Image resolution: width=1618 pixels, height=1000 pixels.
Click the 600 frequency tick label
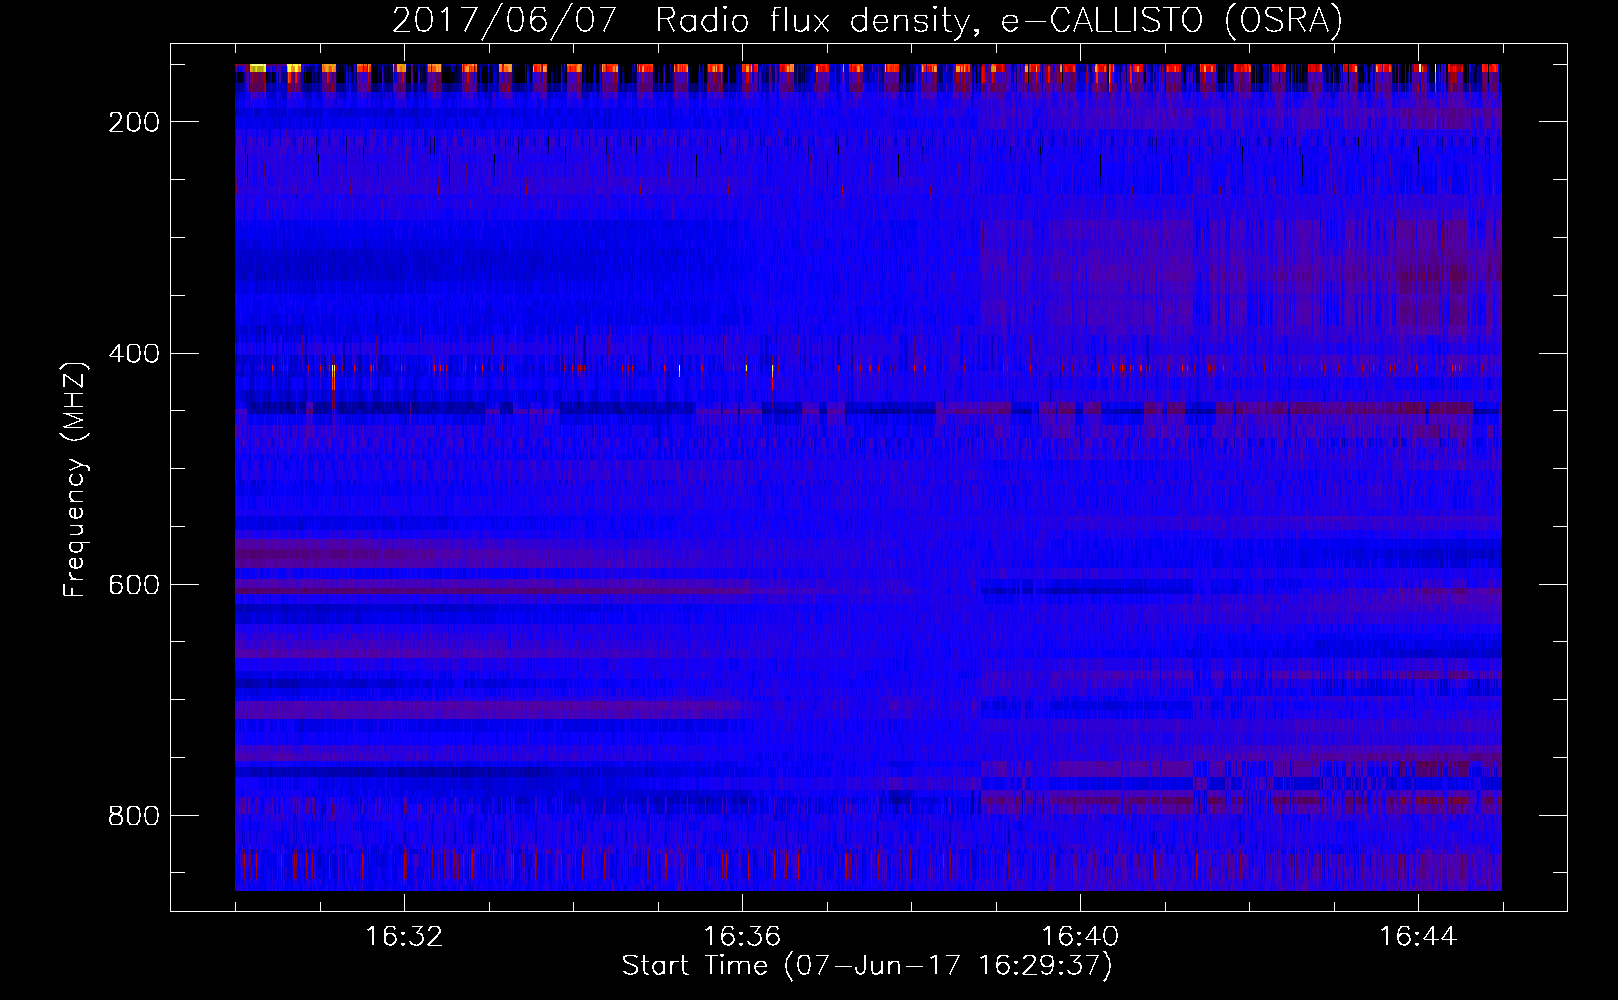[133, 585]
